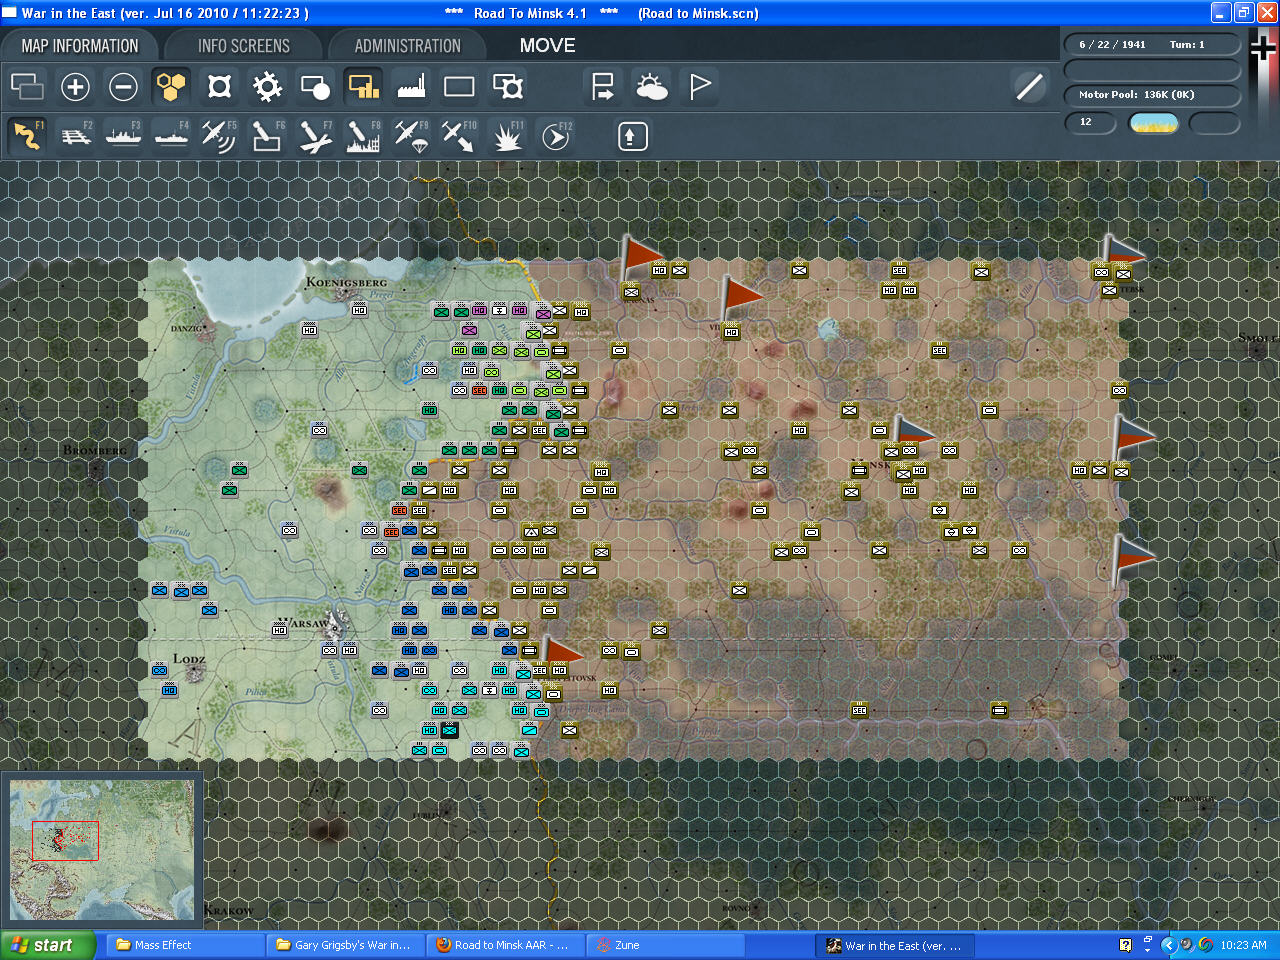
Task: Switch to Mass Effect taskbar window
Action: click(x=185, y=945)
